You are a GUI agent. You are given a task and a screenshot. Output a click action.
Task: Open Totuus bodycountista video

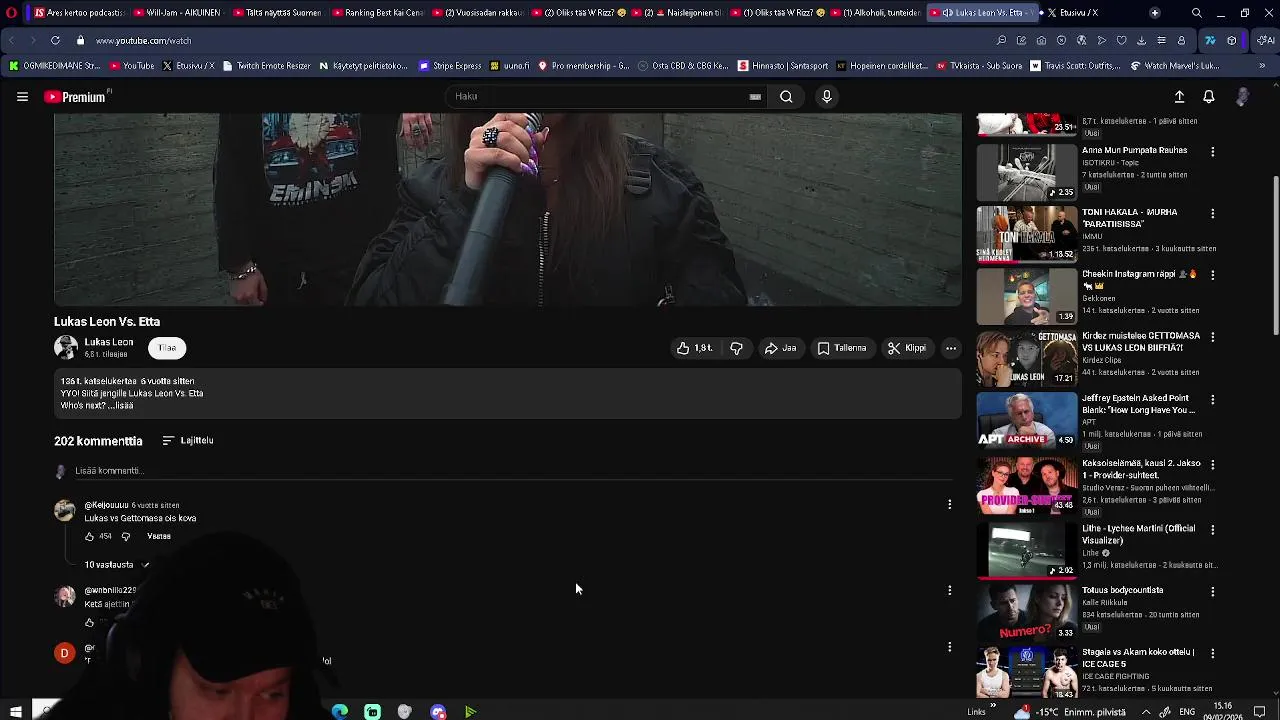[x=1122, y=591]
